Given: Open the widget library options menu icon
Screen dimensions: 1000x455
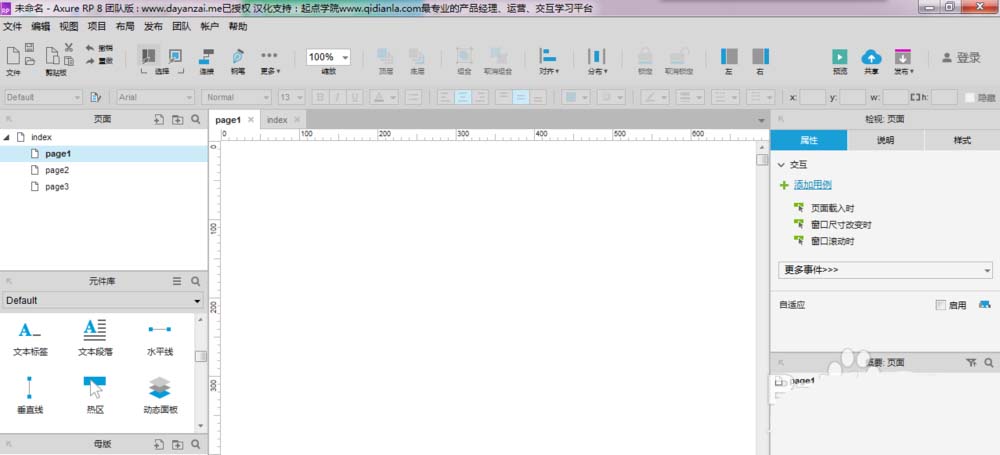Looking at the screenshot, I should [177, 281].
